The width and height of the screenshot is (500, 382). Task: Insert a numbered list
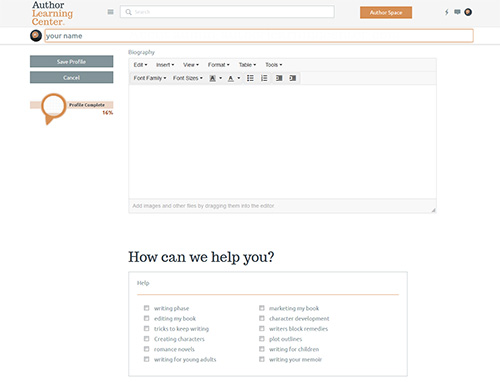[264, 78]
